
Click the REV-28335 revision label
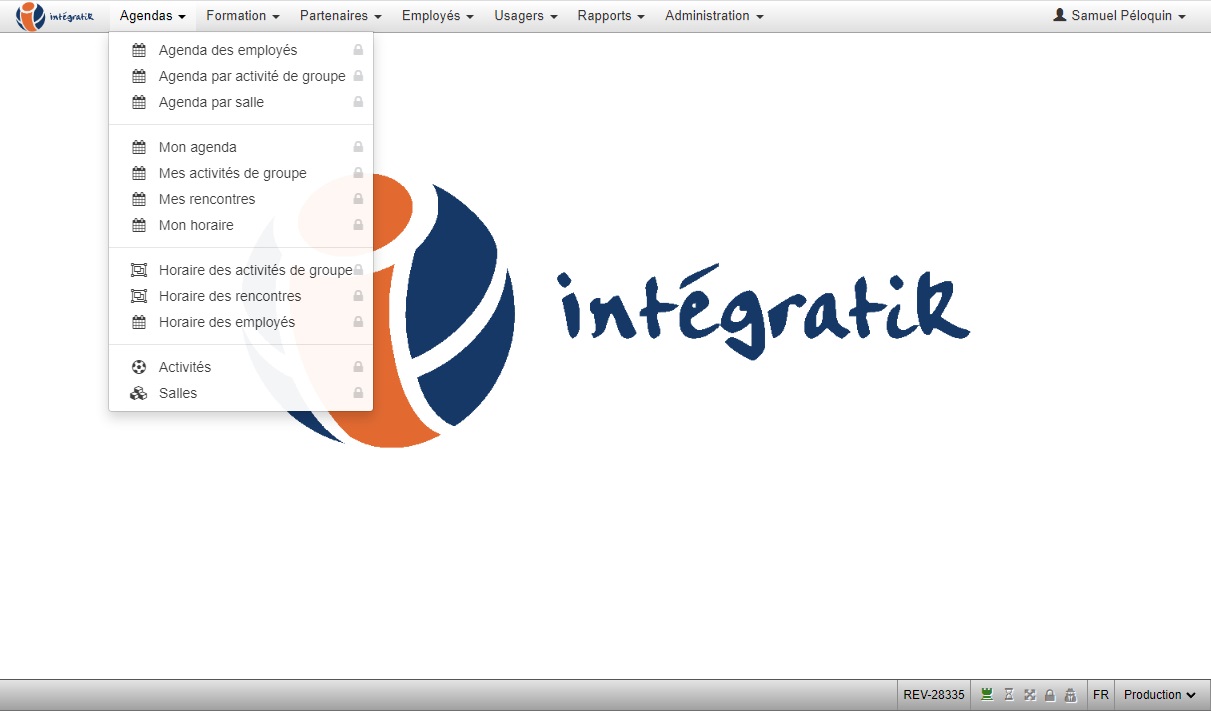pyautogui.click(x=934, y=695)
